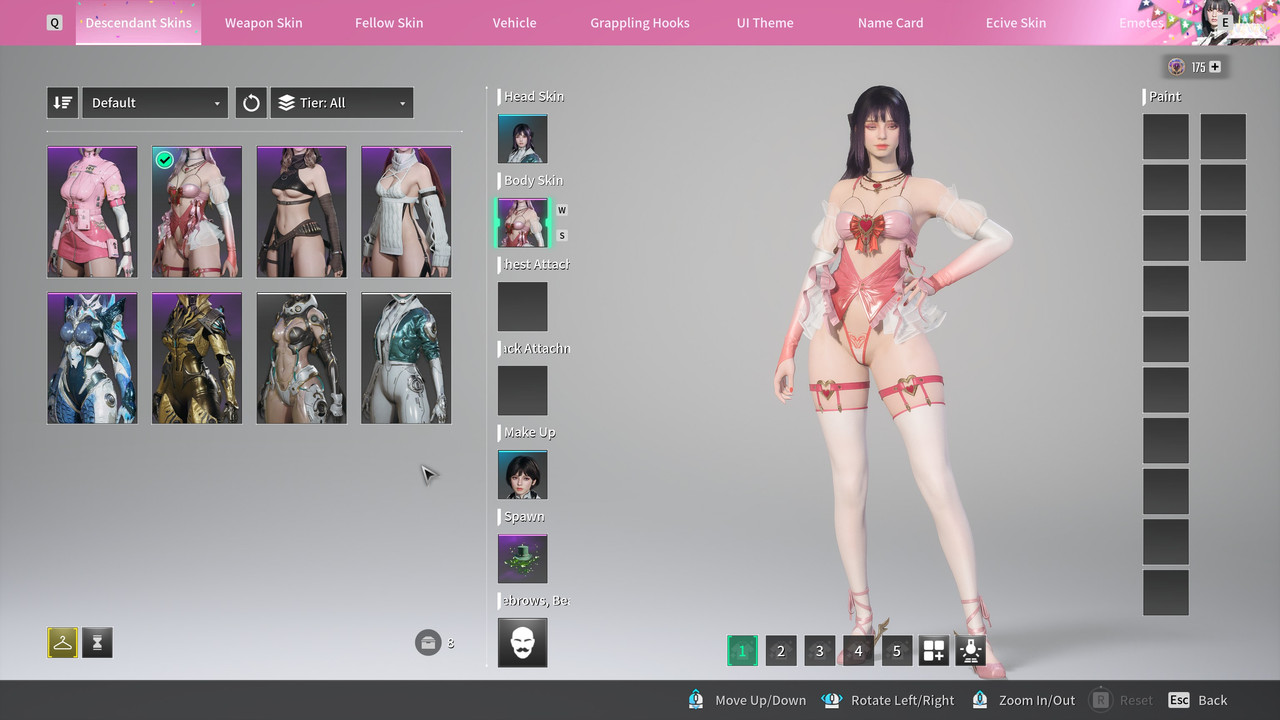Screen dimensions: 1280x720
Task: Select the gold armor skin
Action: (x=197, y=358)
